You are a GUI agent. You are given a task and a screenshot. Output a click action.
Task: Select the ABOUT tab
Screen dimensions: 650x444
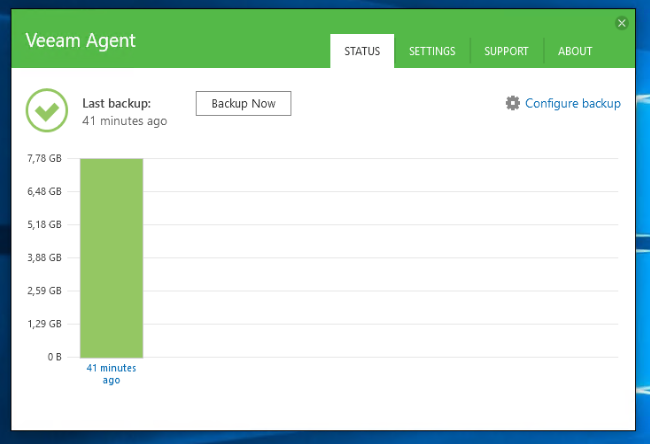(x=575, y=51)
